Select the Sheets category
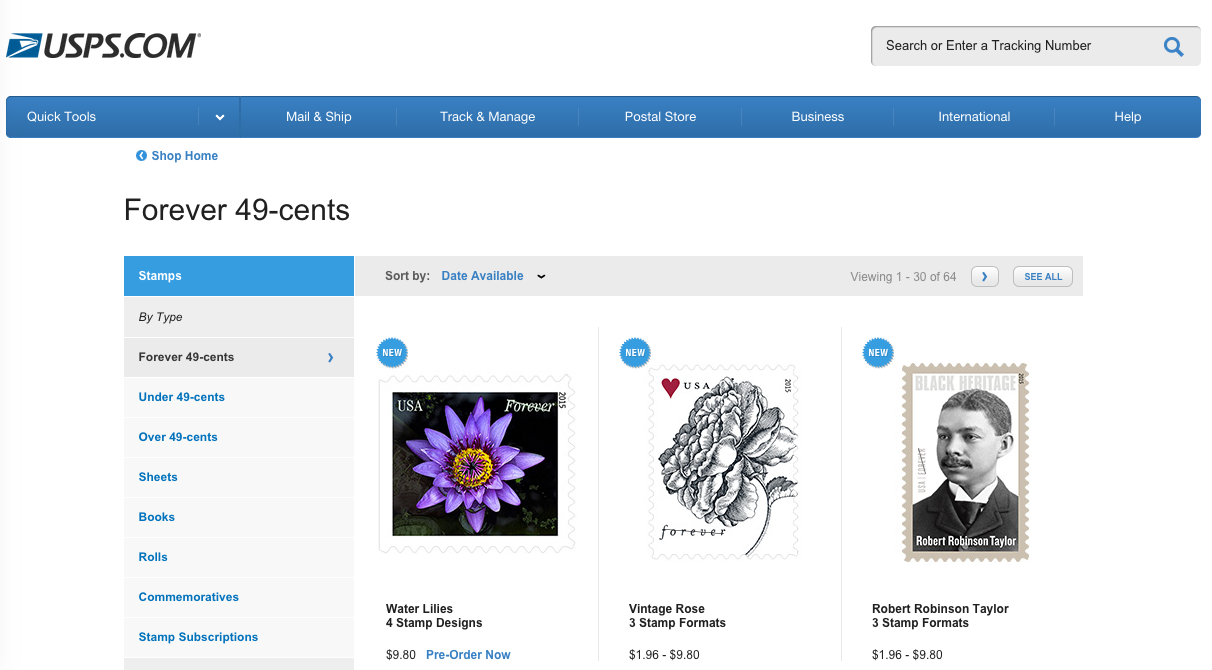Screen dimensions: 1212x670 click(x=239, y=477)
